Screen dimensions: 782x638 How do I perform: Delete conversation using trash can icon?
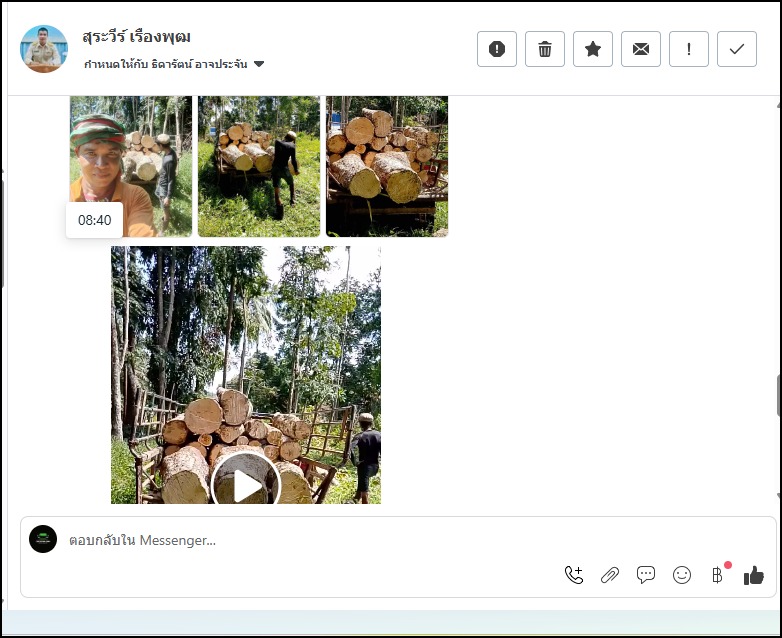coord(545,49)
